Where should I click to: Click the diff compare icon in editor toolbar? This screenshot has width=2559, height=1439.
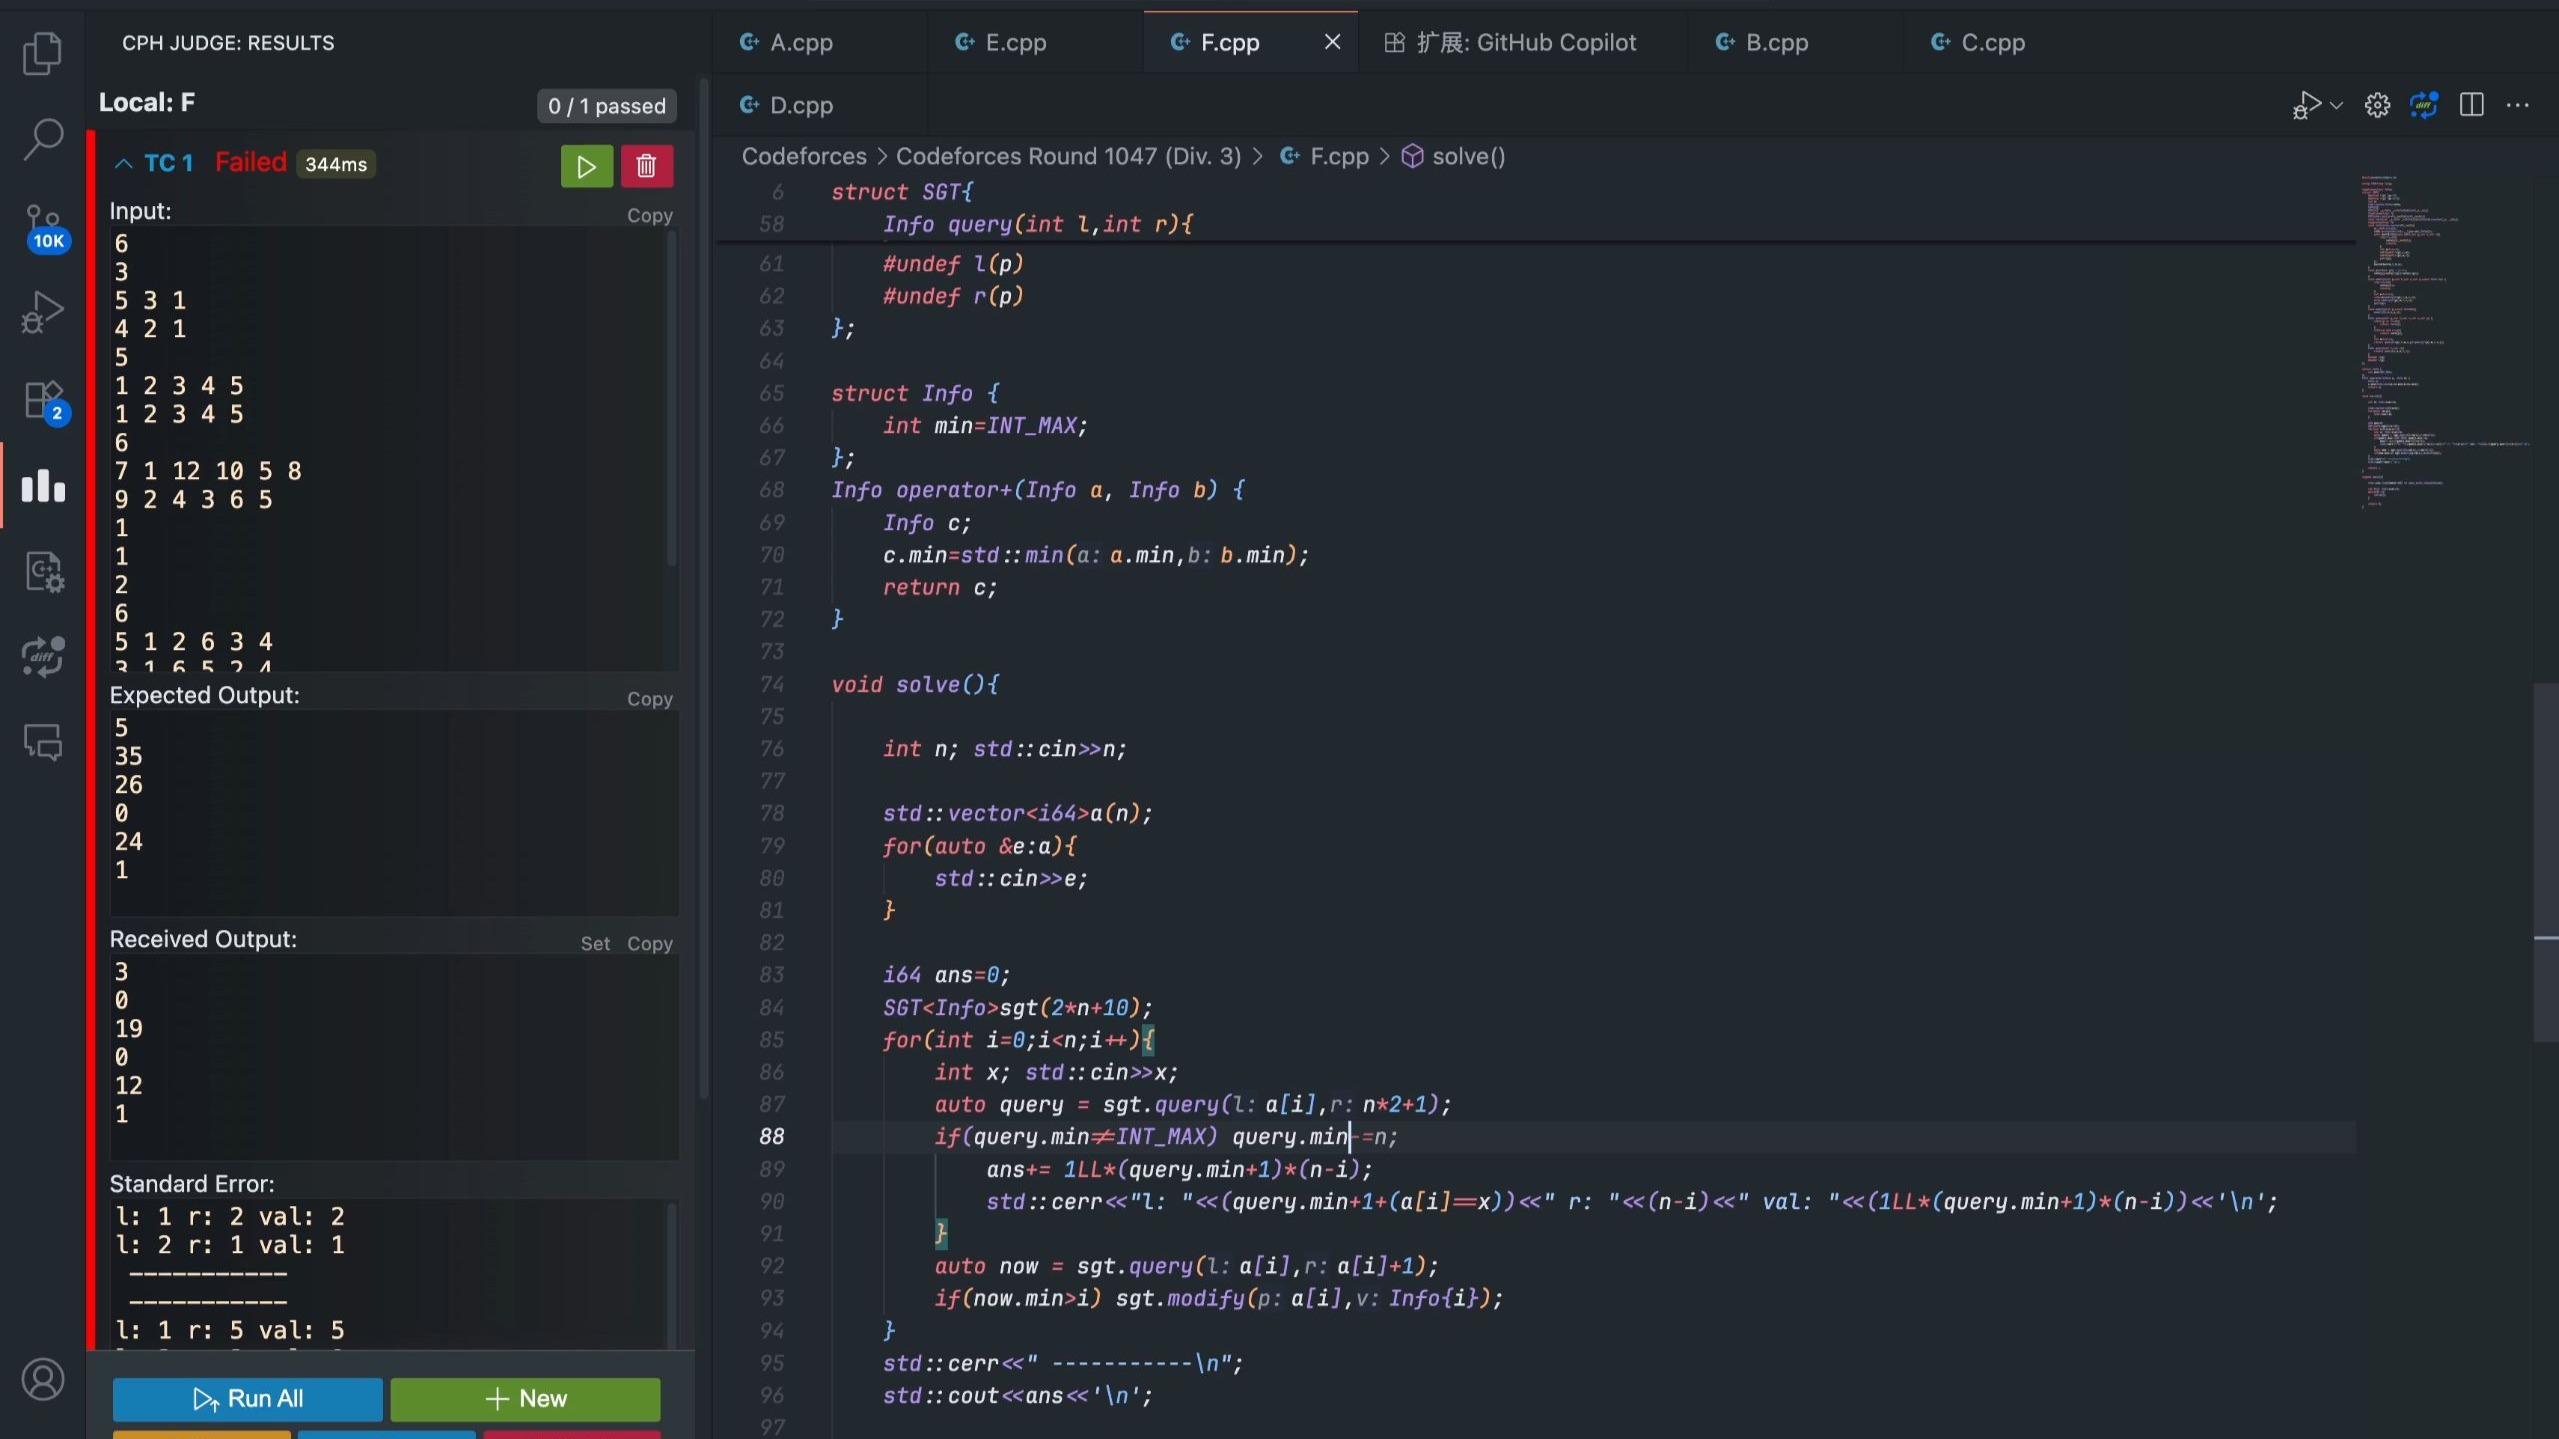(x=2424, y=105)
